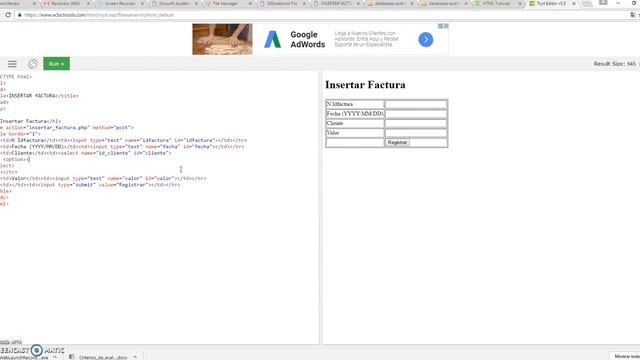The image size is (640, 360).
Task: Click the Cliente input field
Action: coord(416,123)
